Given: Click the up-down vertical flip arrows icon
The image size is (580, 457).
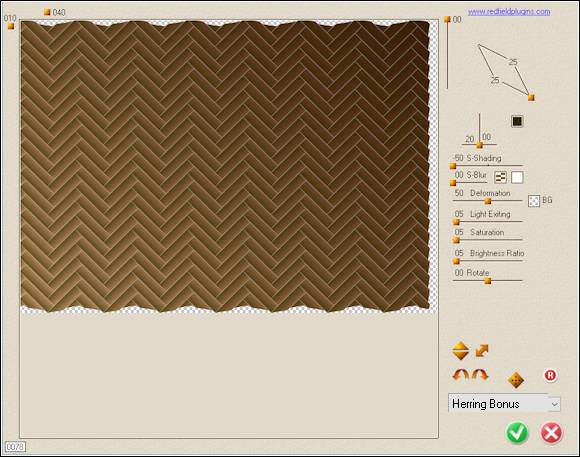Looking at the screenshot, I should coord(461,351).
